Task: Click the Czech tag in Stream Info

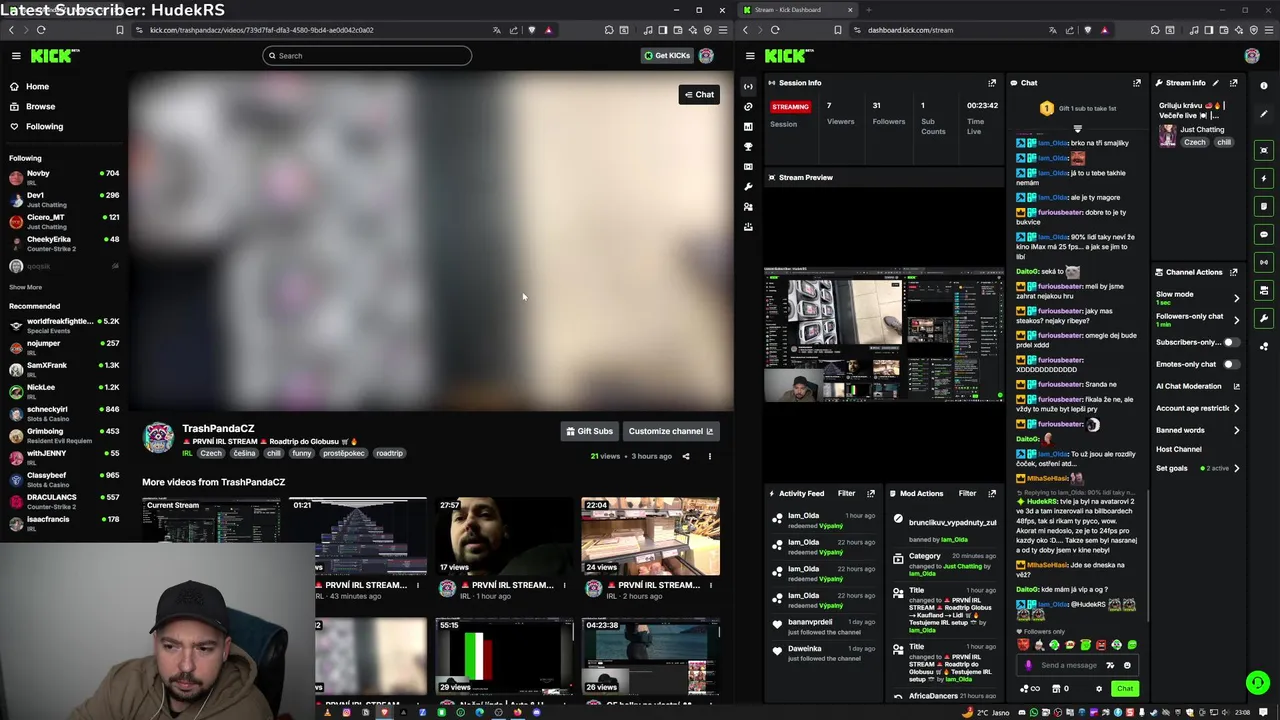Action: point(1195,142)
